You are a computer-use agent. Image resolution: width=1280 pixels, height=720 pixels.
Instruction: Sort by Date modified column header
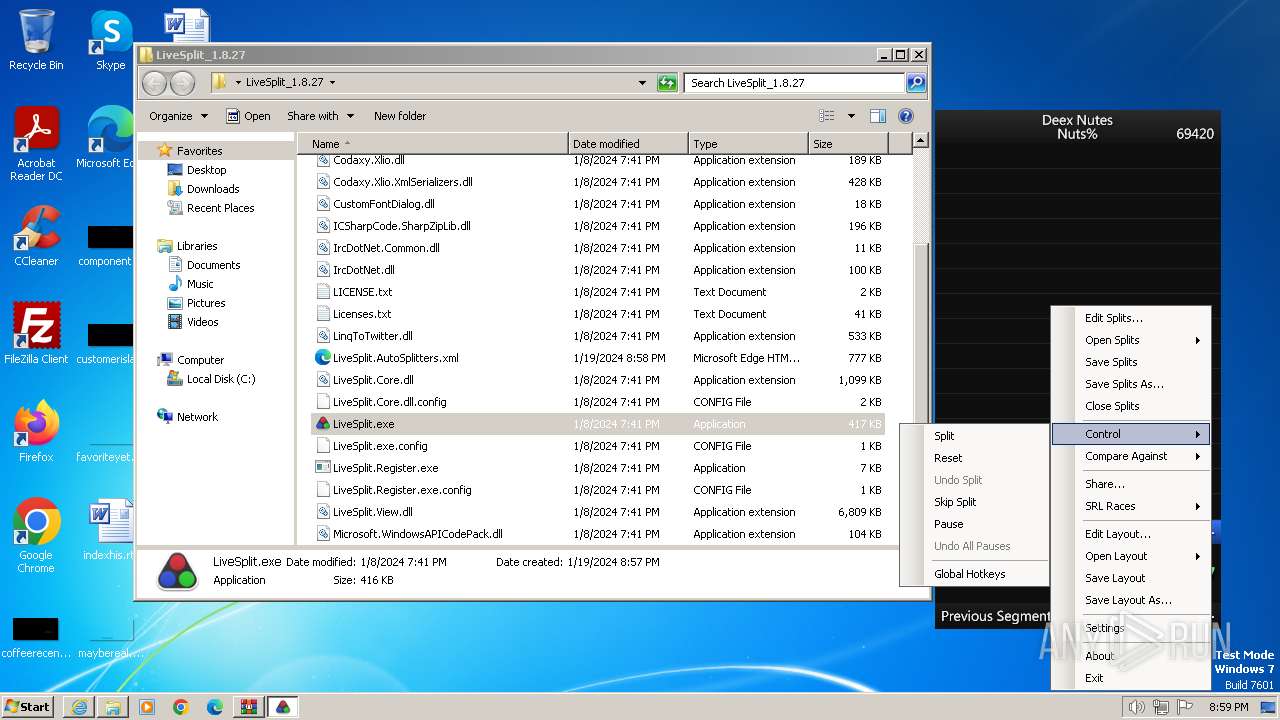click(x=628, y=144)
